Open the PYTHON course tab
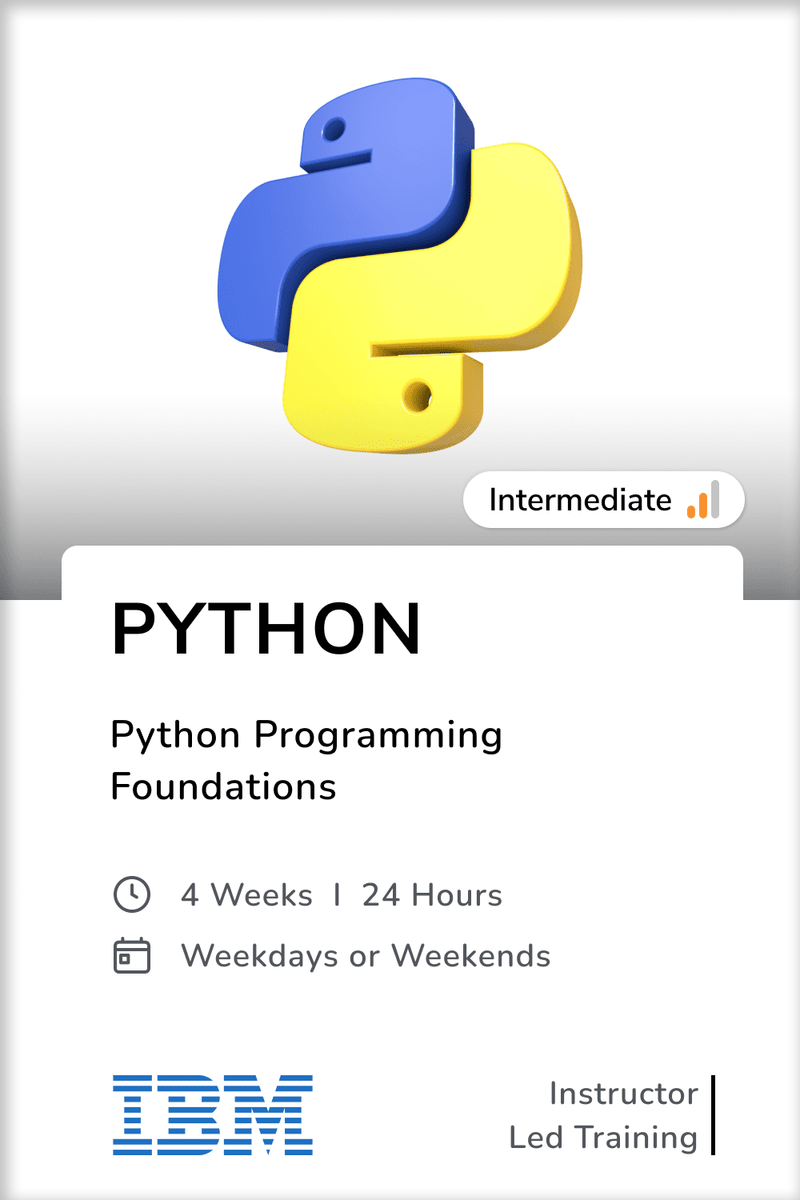 click(x=265, y=626)
